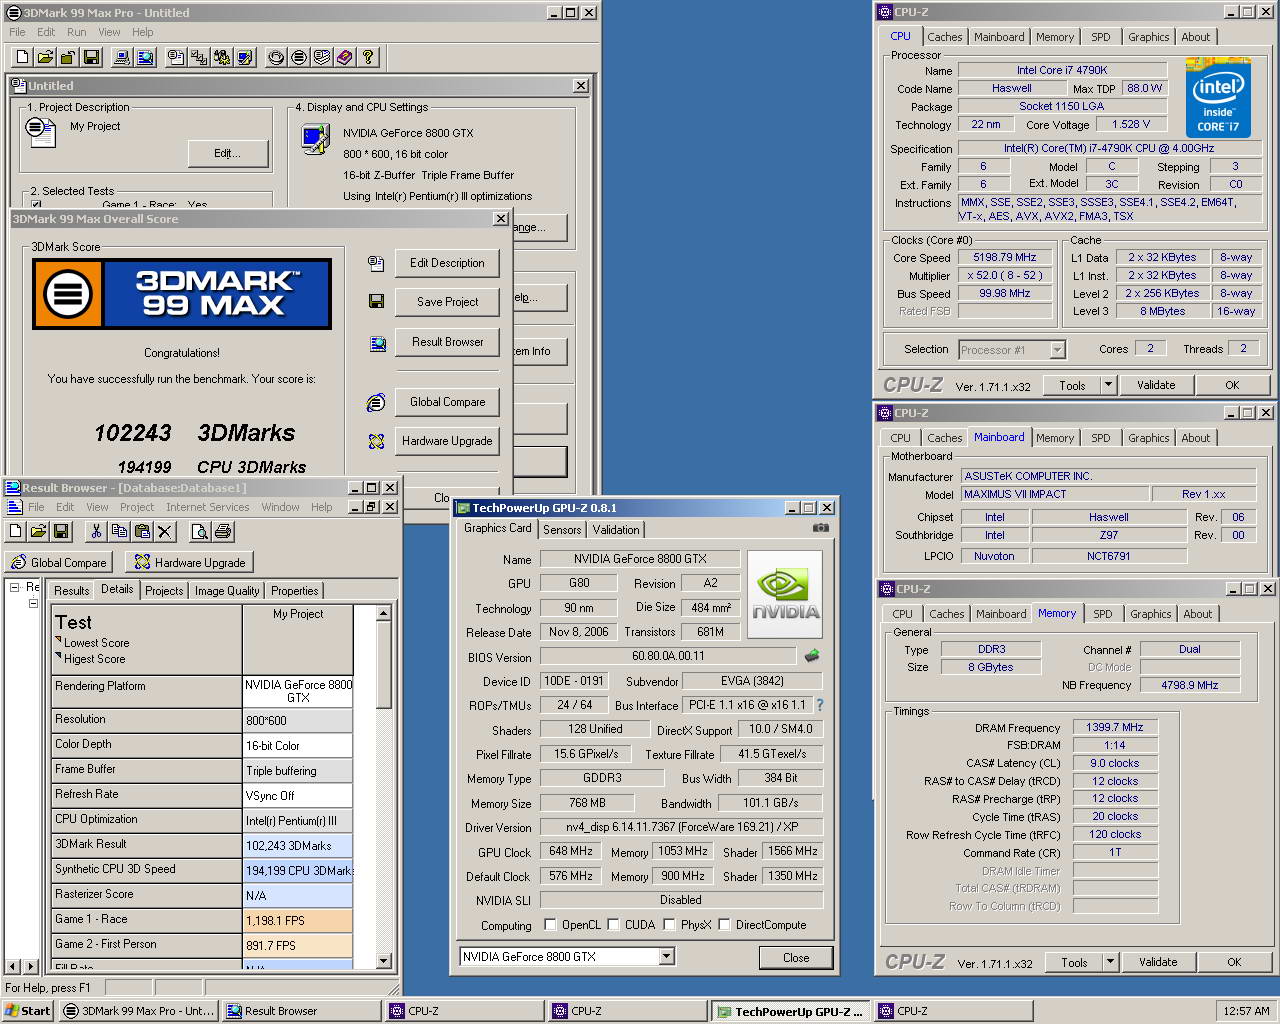
Task: Switch to Validation tab in GPU-Z
Action: click(616, 530)
